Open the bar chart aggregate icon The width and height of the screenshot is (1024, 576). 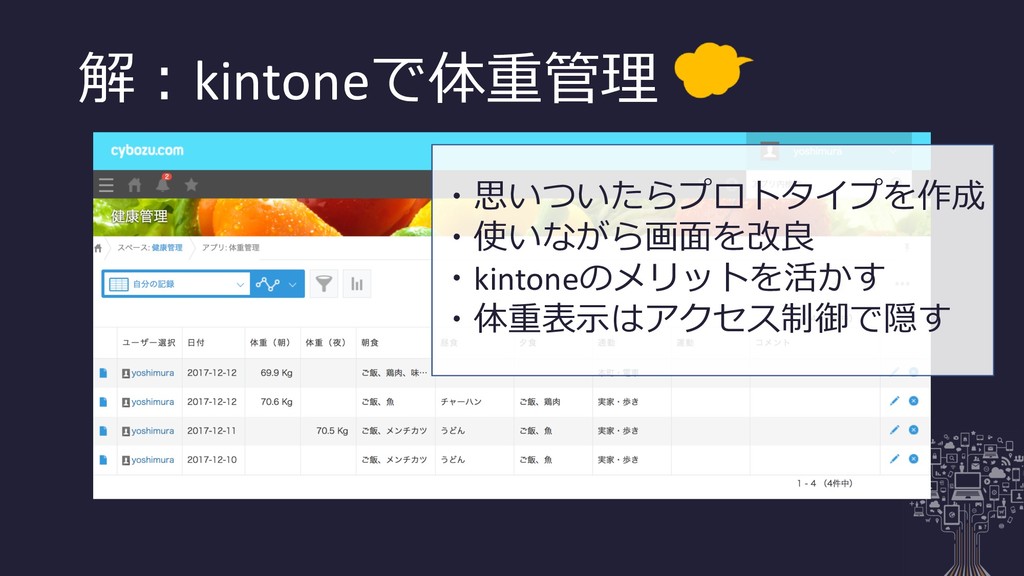pos(357,283)
